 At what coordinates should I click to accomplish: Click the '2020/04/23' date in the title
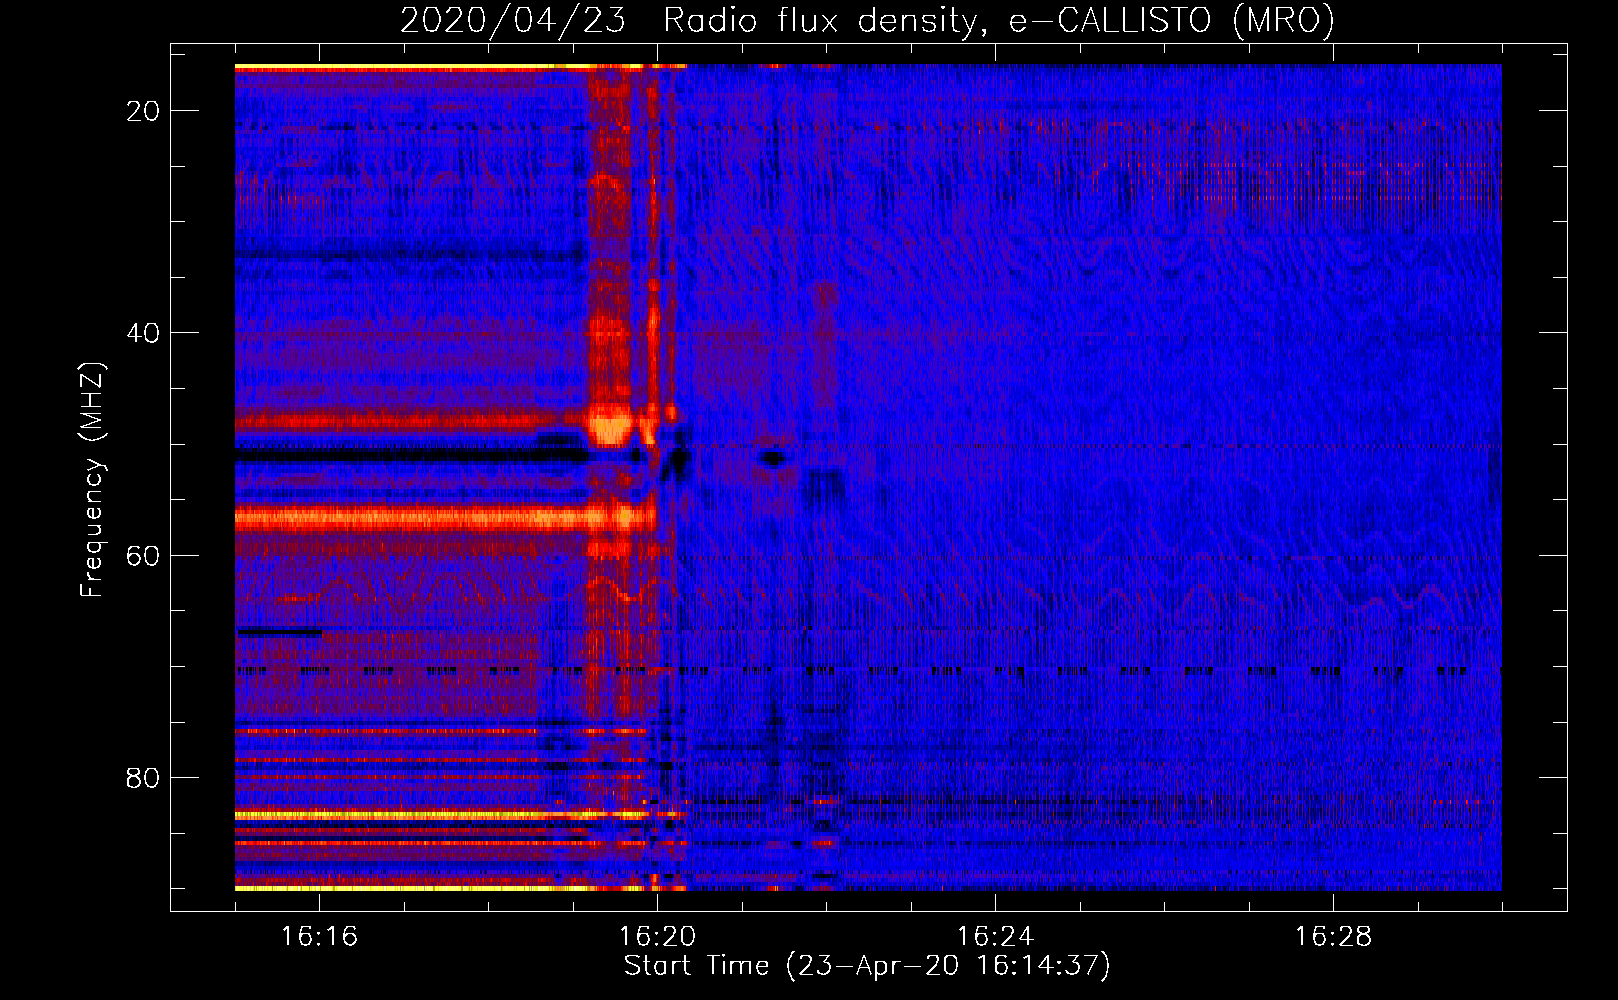[513, 20]
